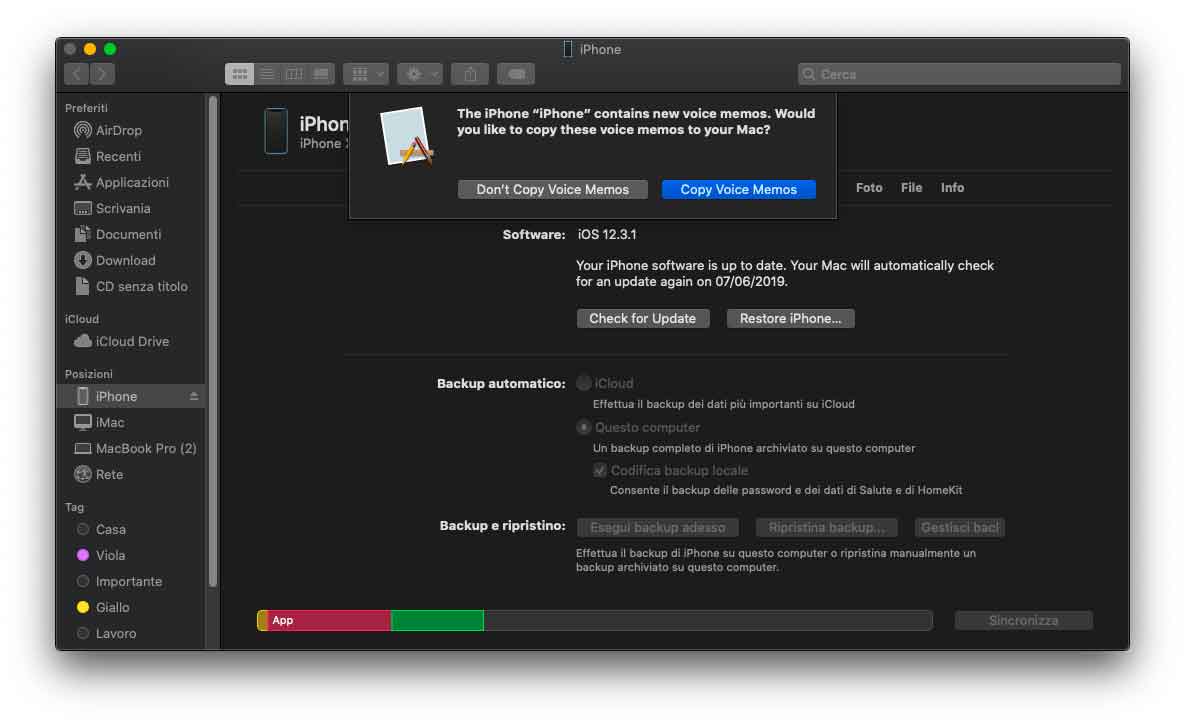Switch to gallery view in toolbar
This screenshot has height=724, width=1185.
coord(321,74)
